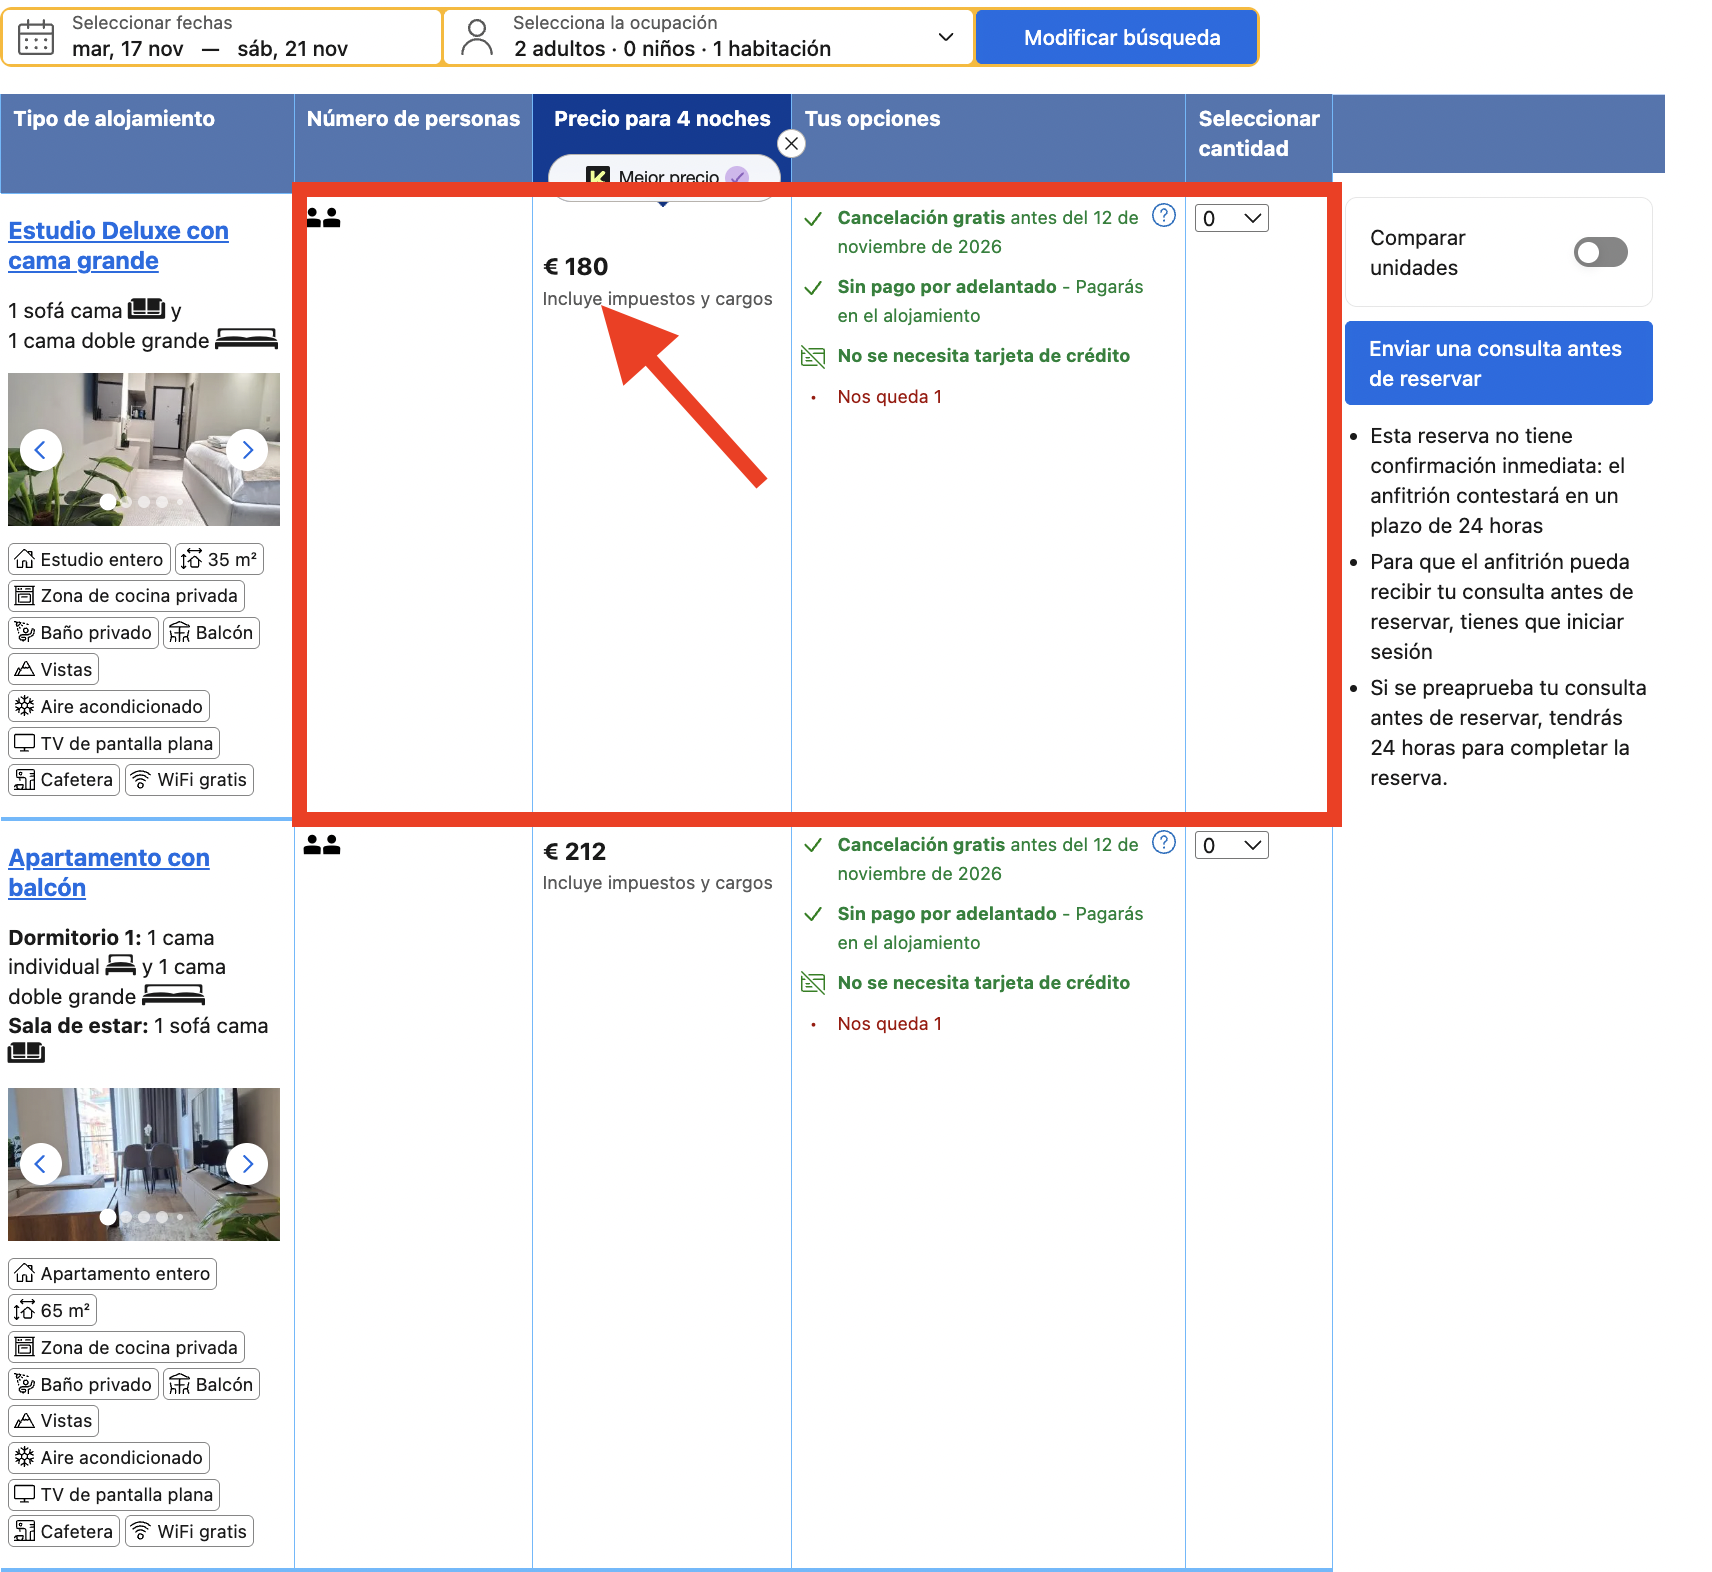Click the Precio para 4 noches column header
Screen dimensions: 1712x1572
(x=662, y=119)
